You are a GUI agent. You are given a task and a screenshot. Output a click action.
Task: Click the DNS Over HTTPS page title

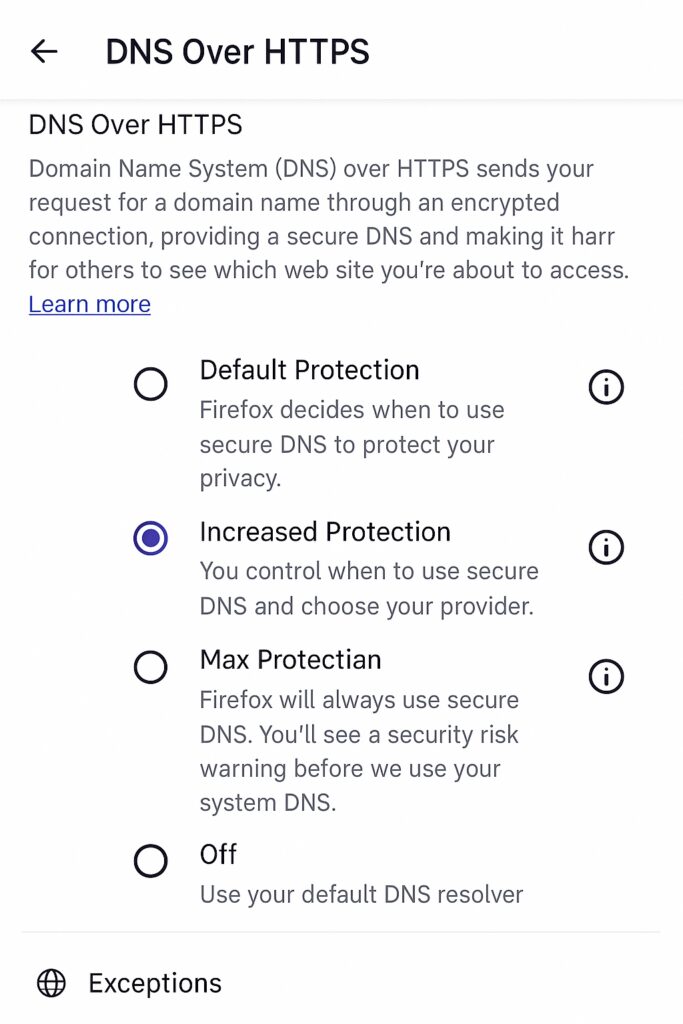[x=237, y=51]
